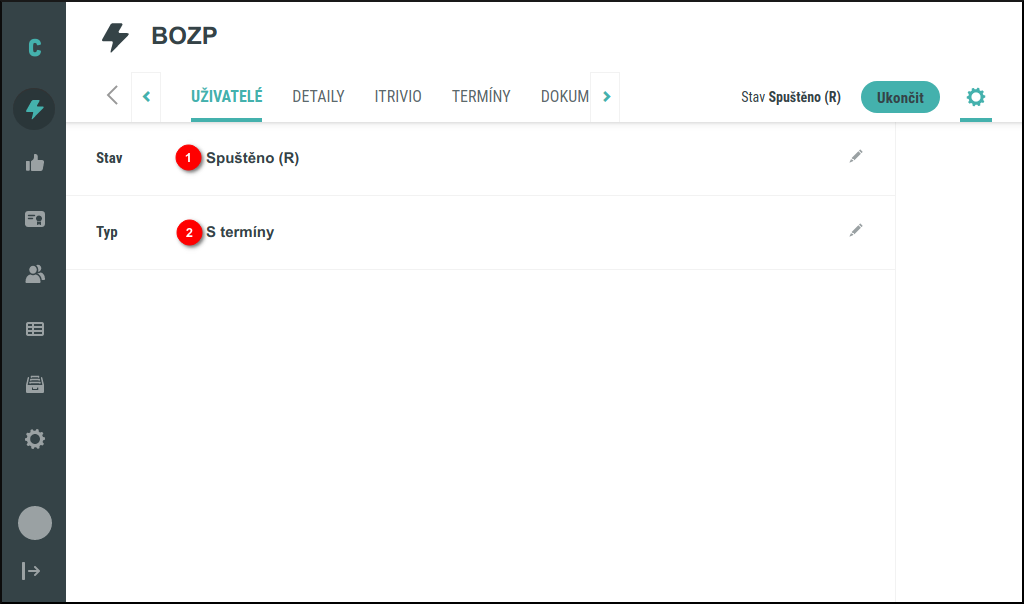Viewport: 1024px width, 604px height.
Task: Open the thumbs-up approvals section
Action: pos(34,163)
